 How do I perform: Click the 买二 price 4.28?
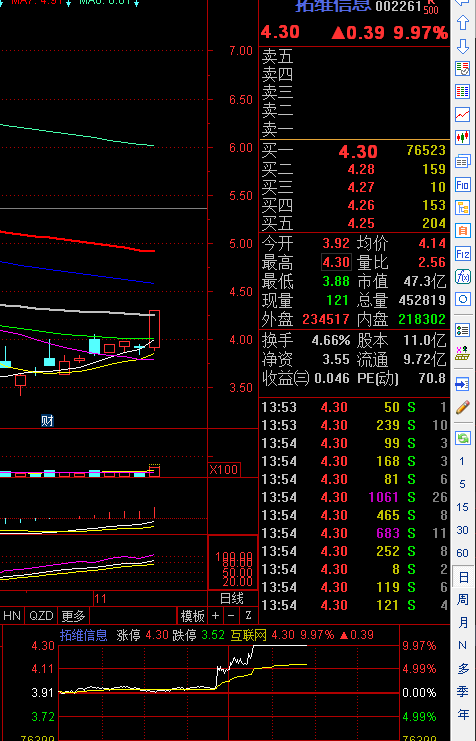[x=361, y=169]
